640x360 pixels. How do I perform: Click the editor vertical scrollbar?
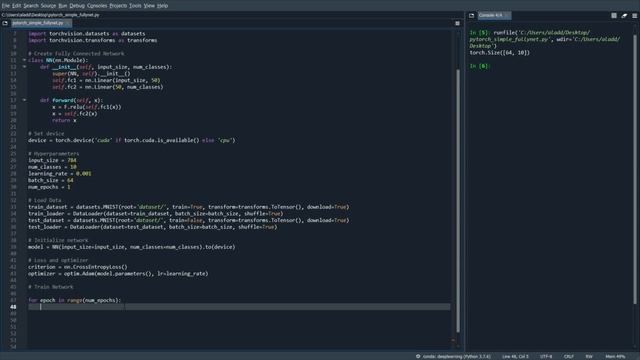(458, 200)
